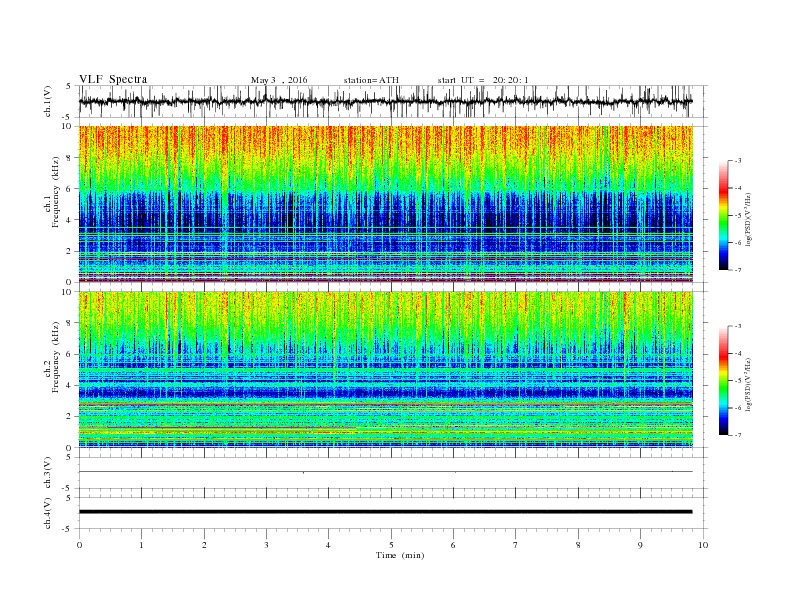Image resolution: width=792 pixels, height=612 pixels.
Task: Click inside the ch.1 spectrogram panel
Action: [x=385, y=204]
